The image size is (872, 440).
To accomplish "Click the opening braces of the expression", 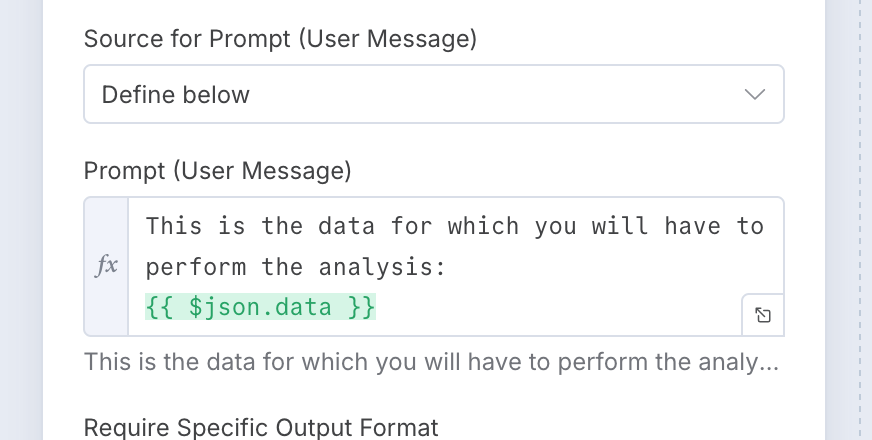I will (x=159, y=308).
